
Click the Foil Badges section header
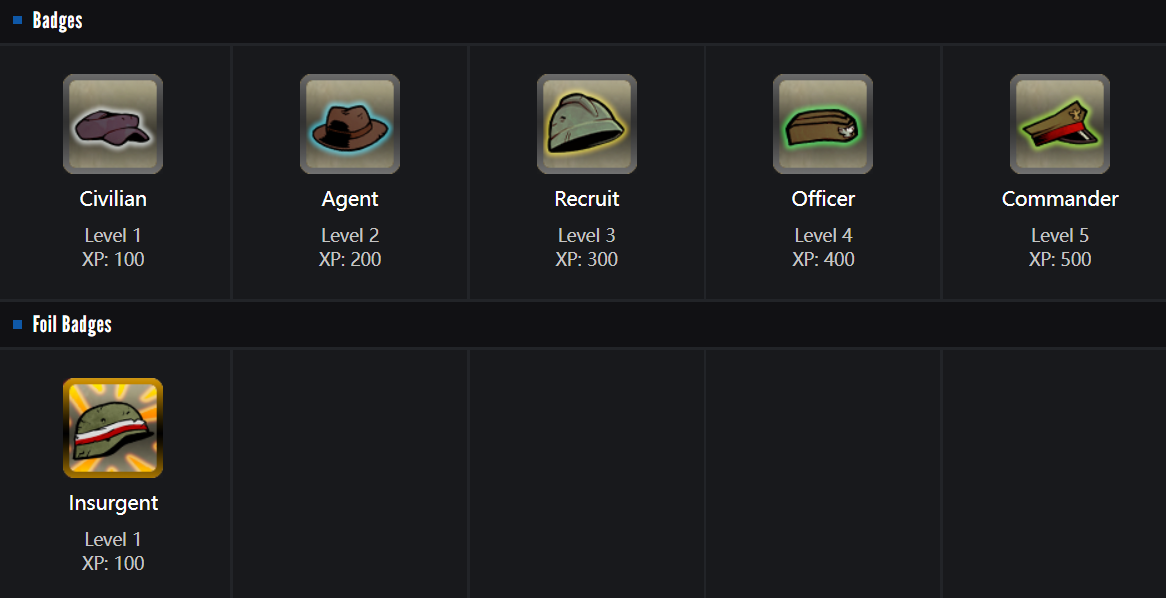coord(72,324)
